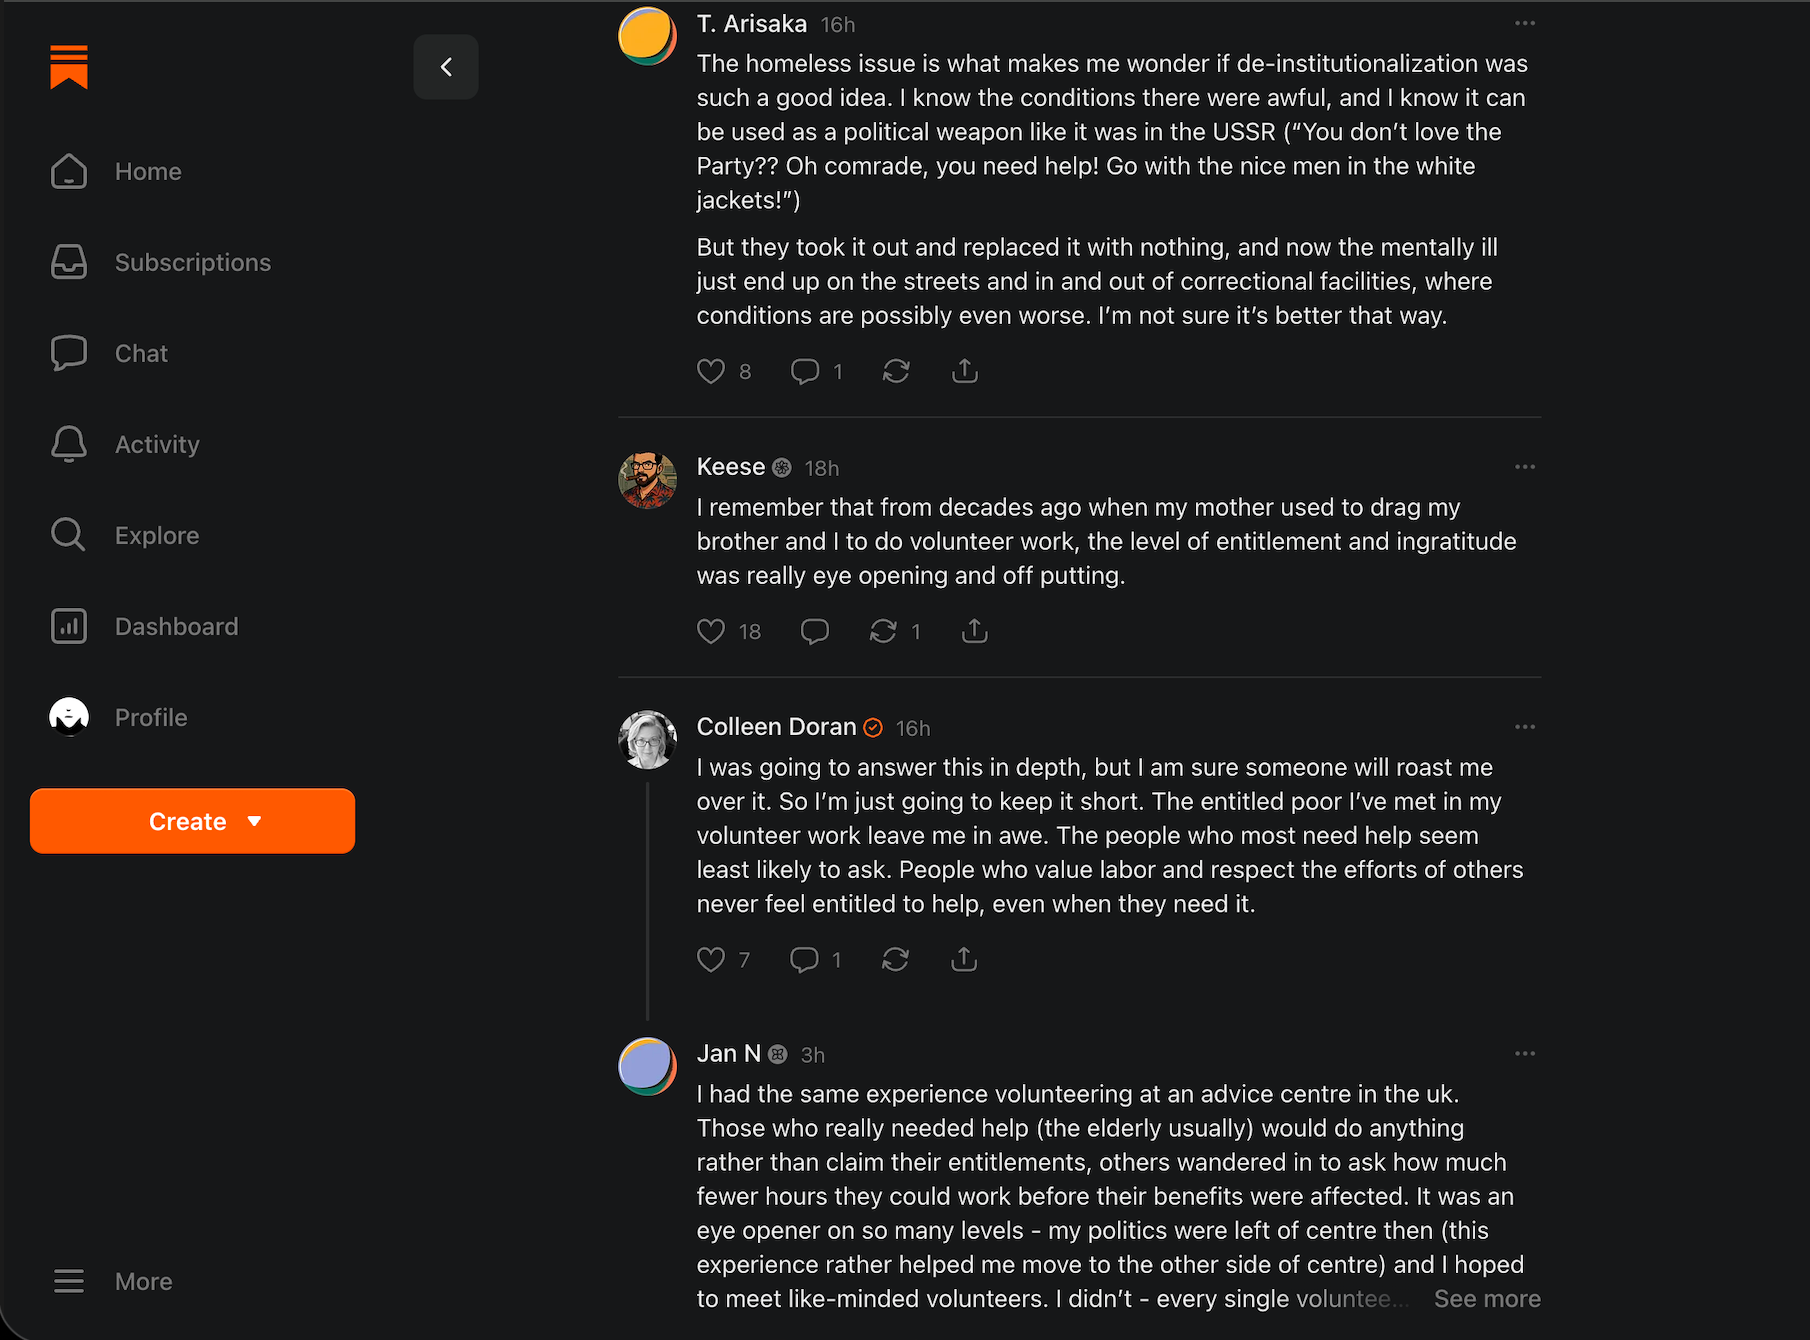
Task: Click the Substack logo icon
Action: coord(69,67)
